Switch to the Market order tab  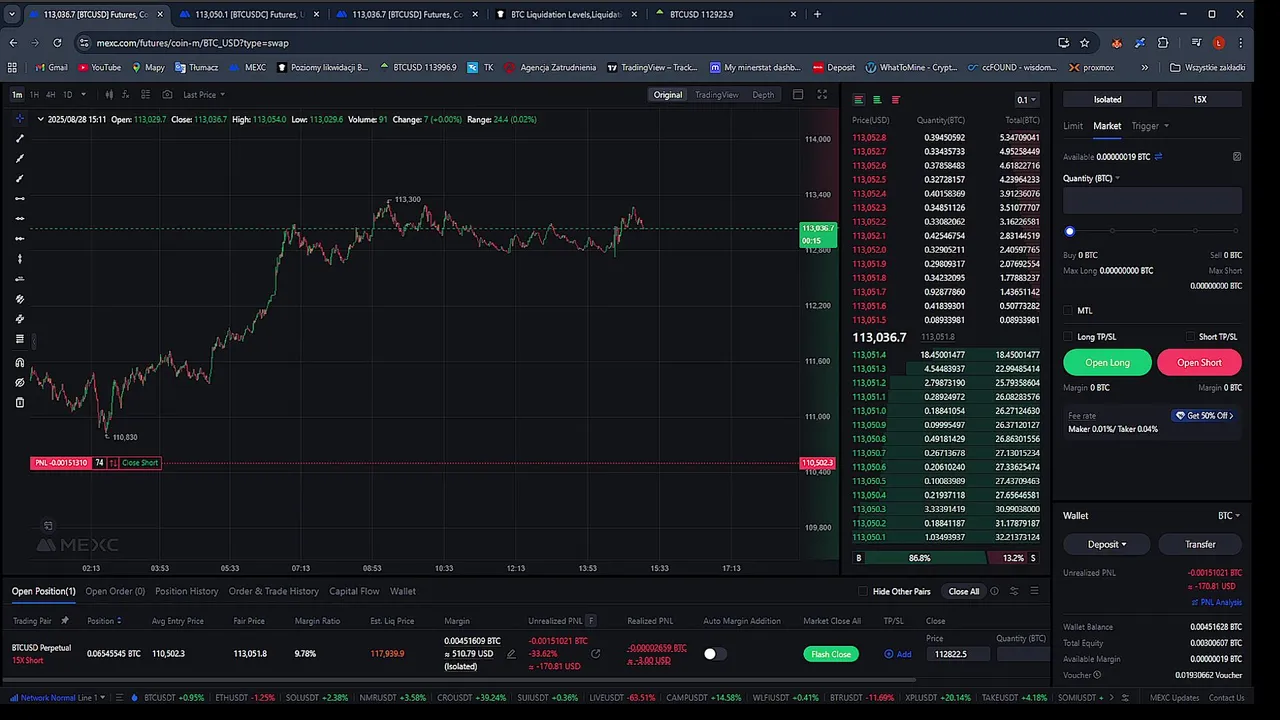point(1107,126)
